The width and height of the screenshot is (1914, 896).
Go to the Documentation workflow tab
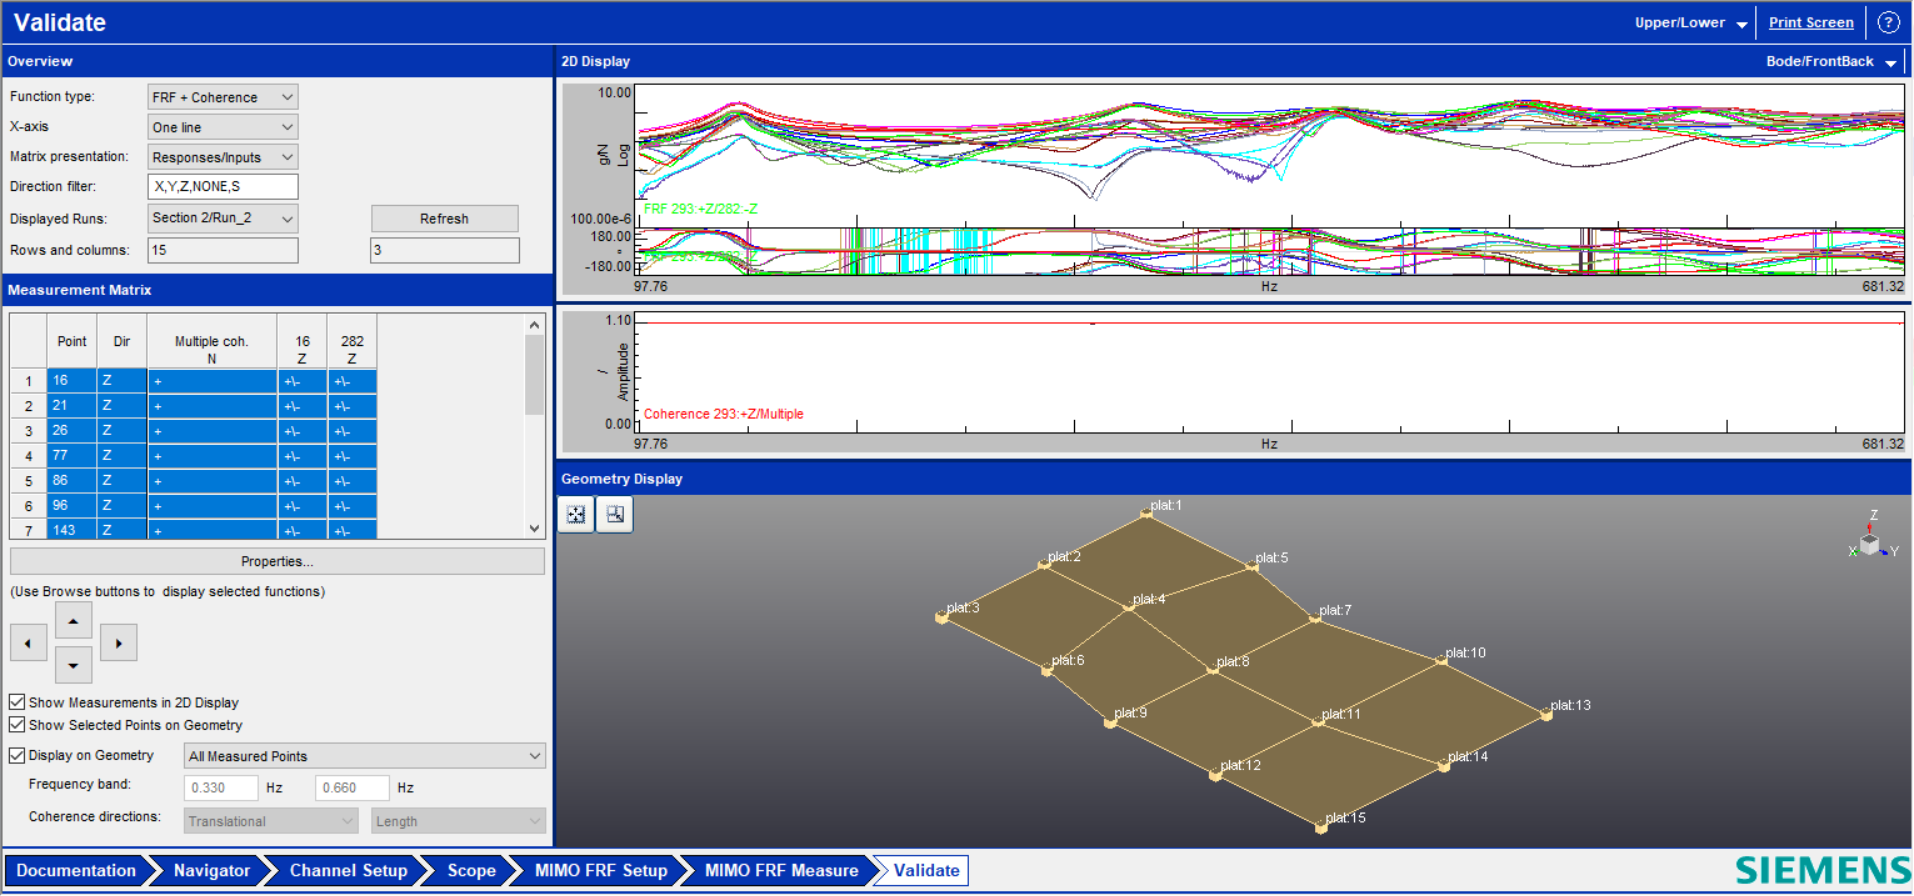click(76, 870)
